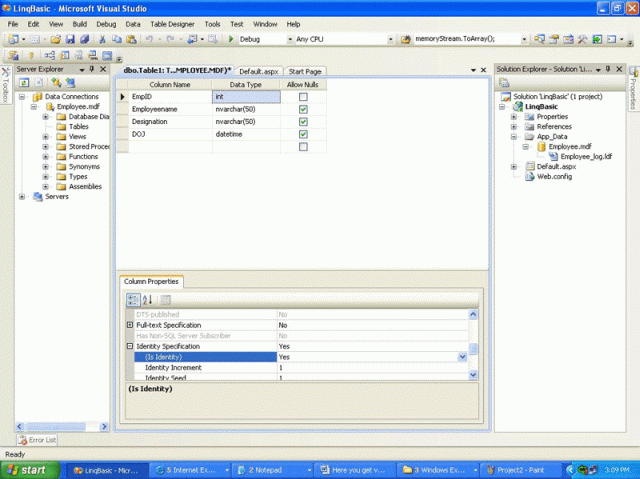Uncheck Allow Nulls for DOJ column
Image resolution: width=640 pixels, height=479 pixels.
pos(303,134)
